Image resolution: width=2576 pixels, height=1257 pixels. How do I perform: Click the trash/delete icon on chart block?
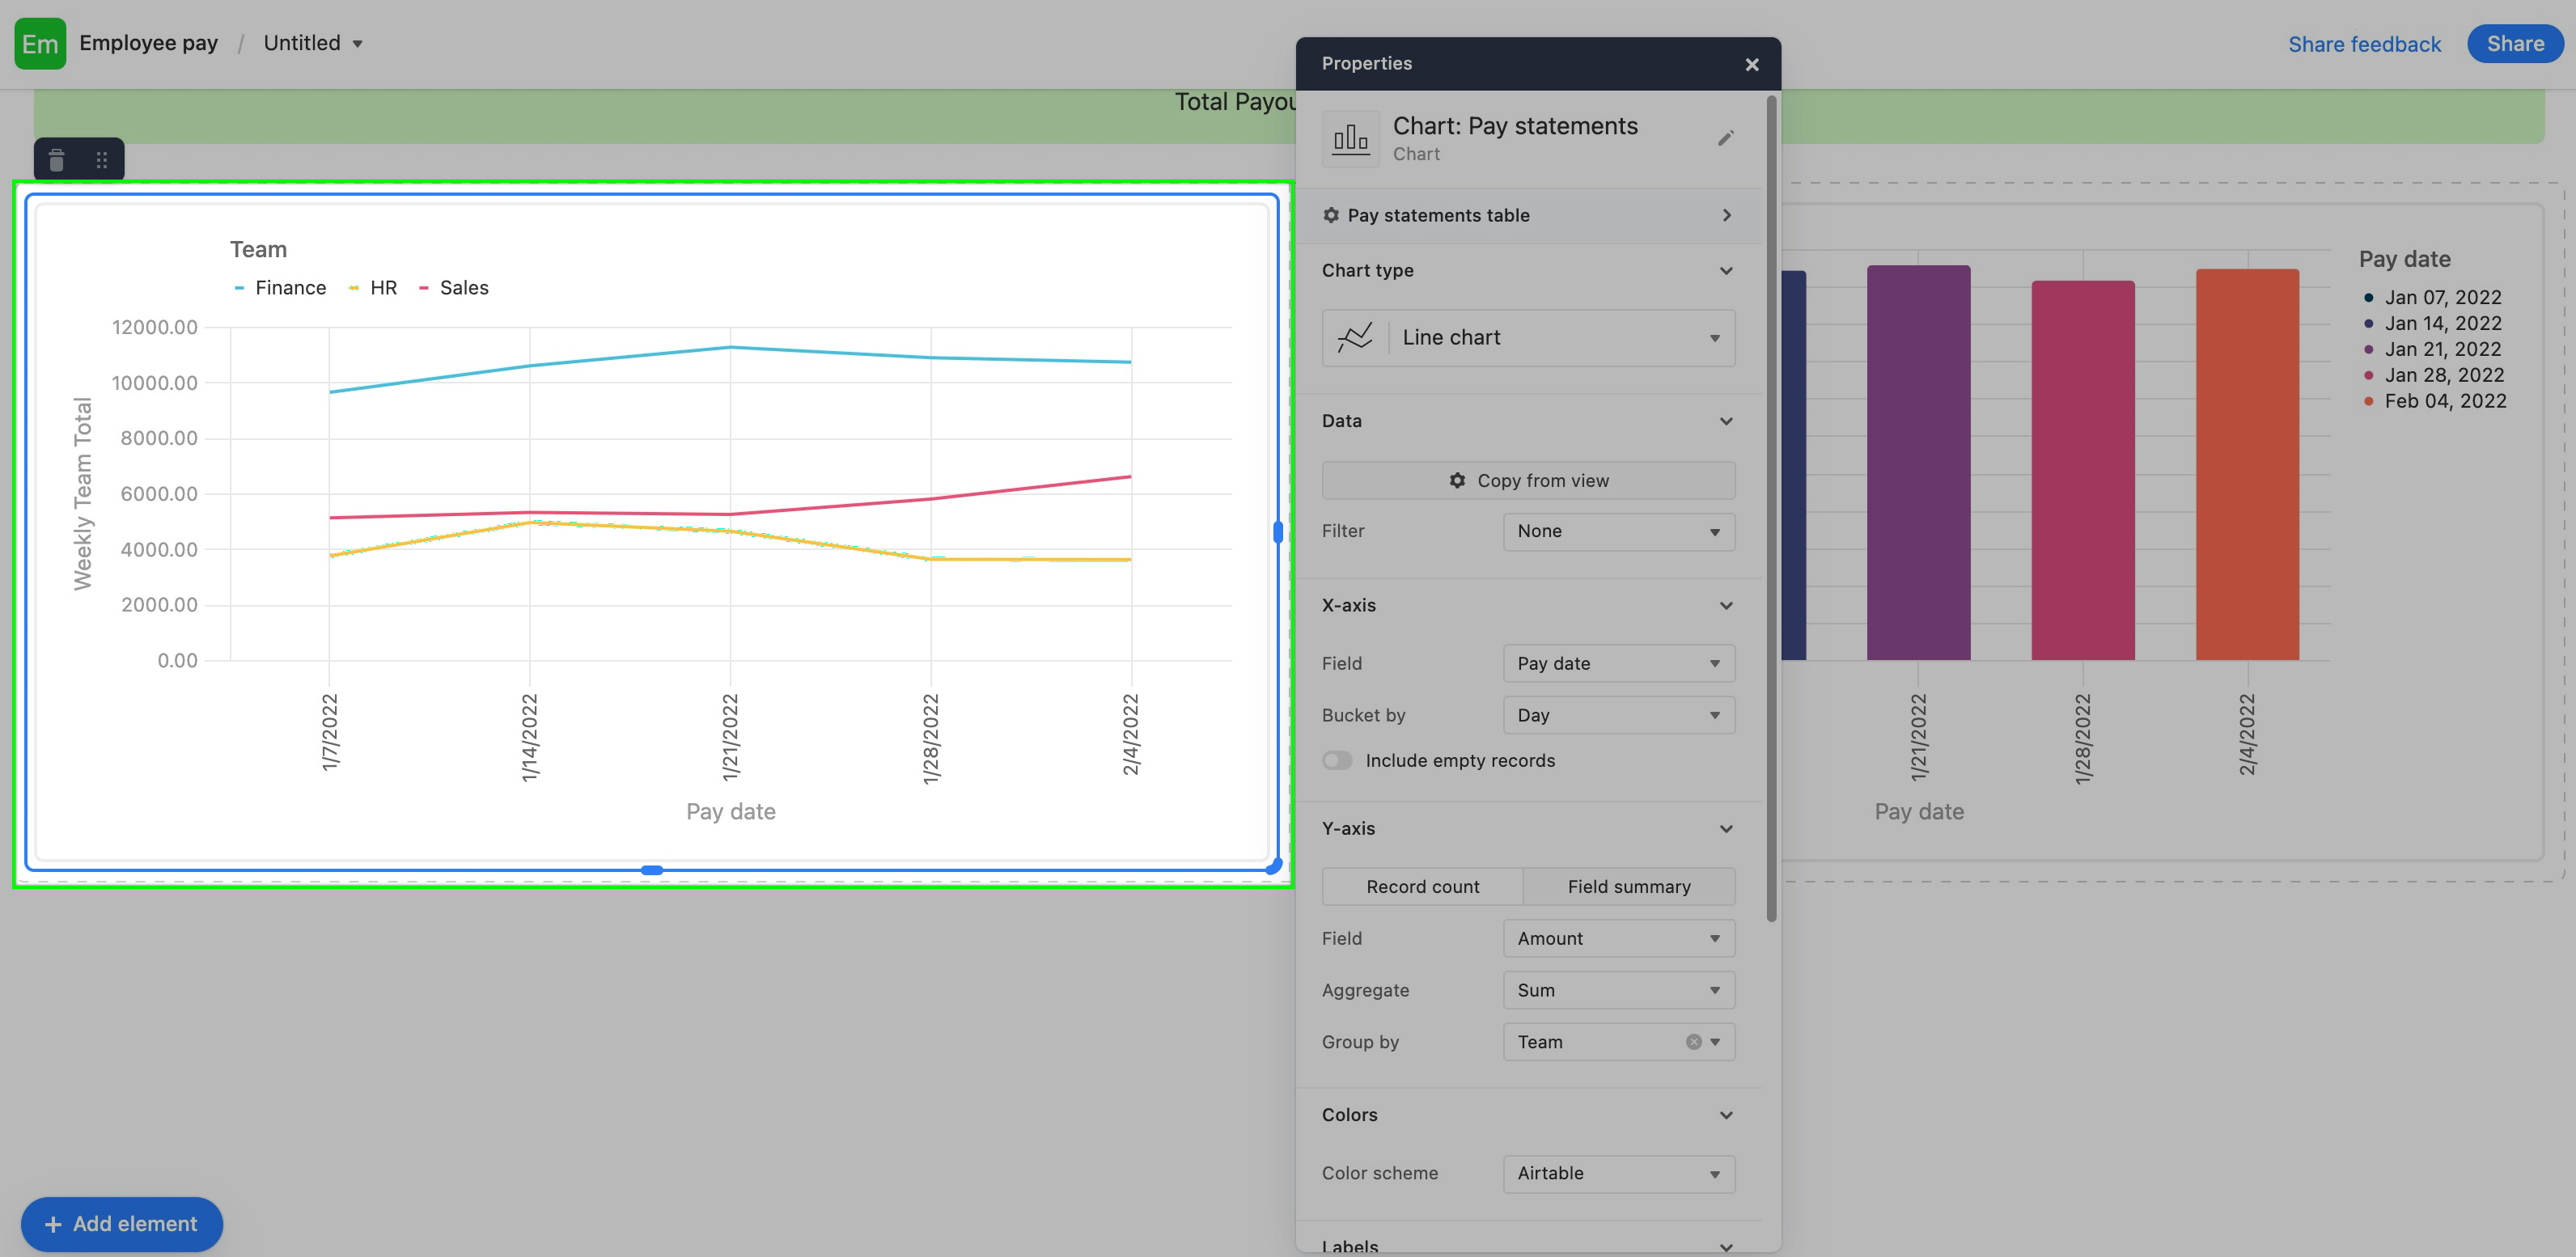pyautogui.click(x=56, y=159)
